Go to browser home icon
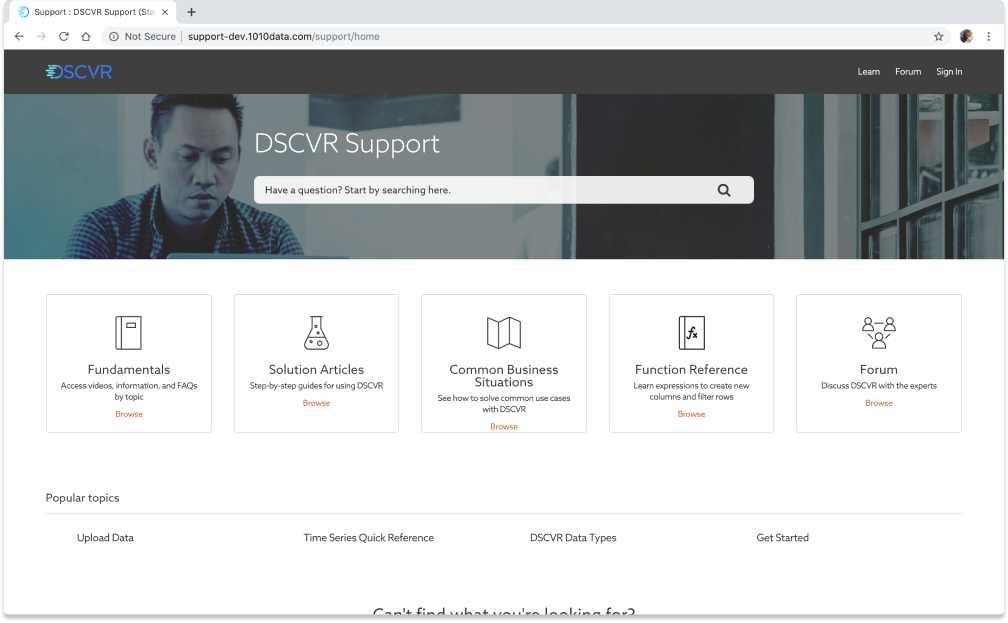 pos(86,37)
